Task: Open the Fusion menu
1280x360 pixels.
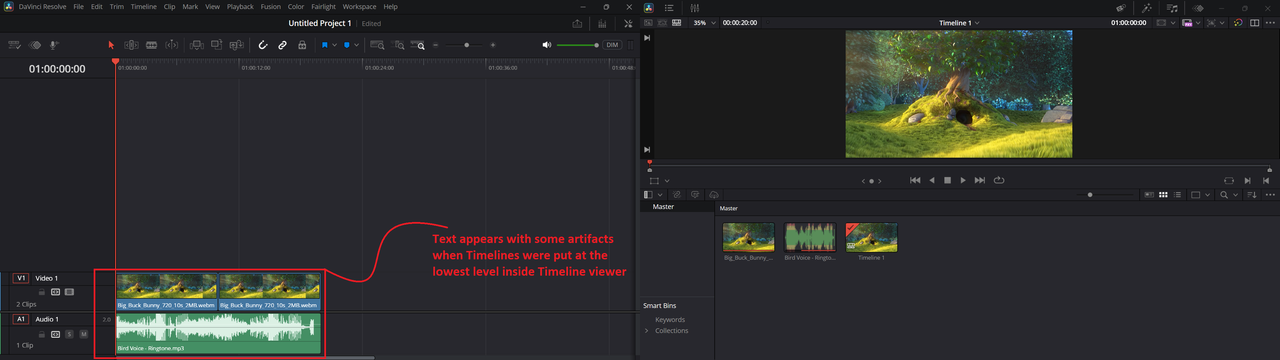Action: (x=270, y=6)
